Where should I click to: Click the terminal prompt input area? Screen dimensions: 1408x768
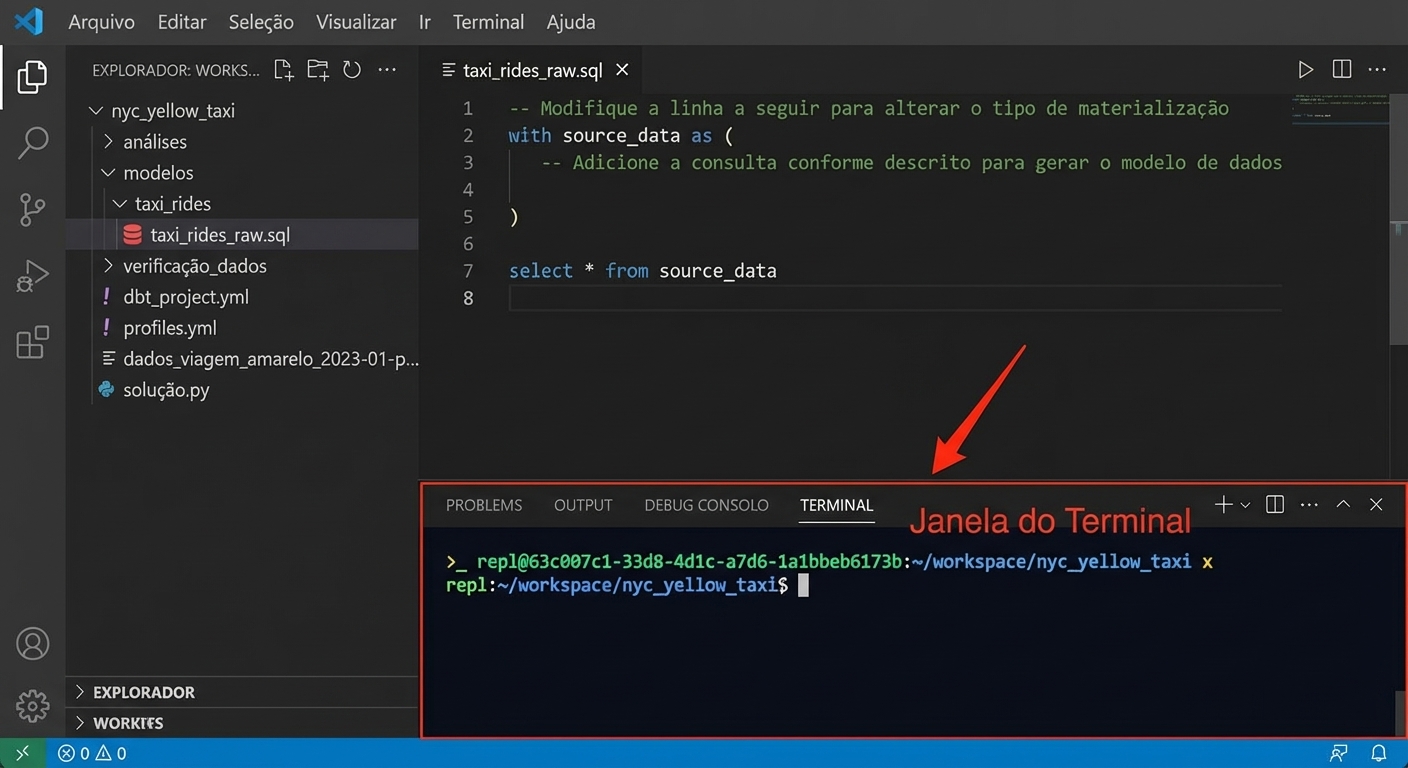pyautogui.click(x=803, y=586)
